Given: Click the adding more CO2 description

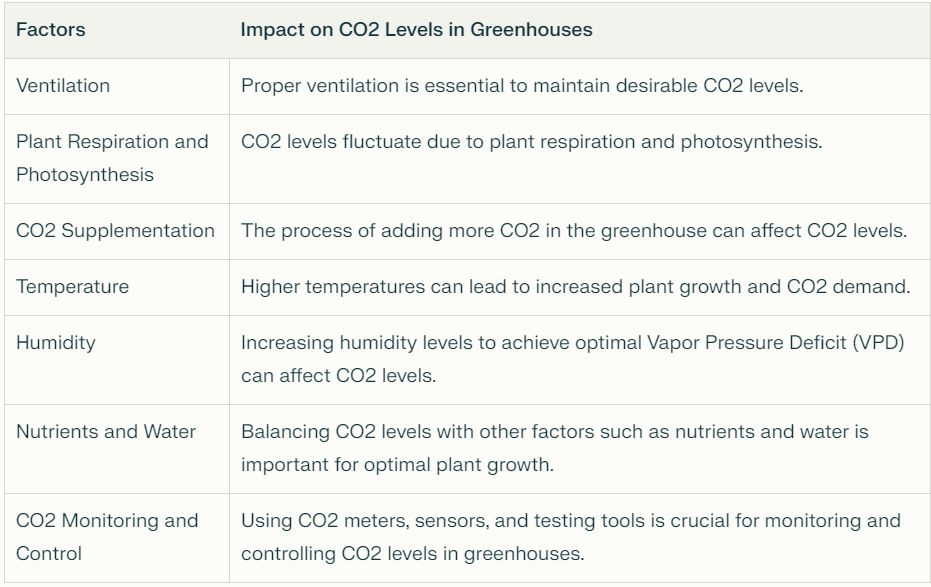Looking at the screenshot, I should (x=573, y=231).
